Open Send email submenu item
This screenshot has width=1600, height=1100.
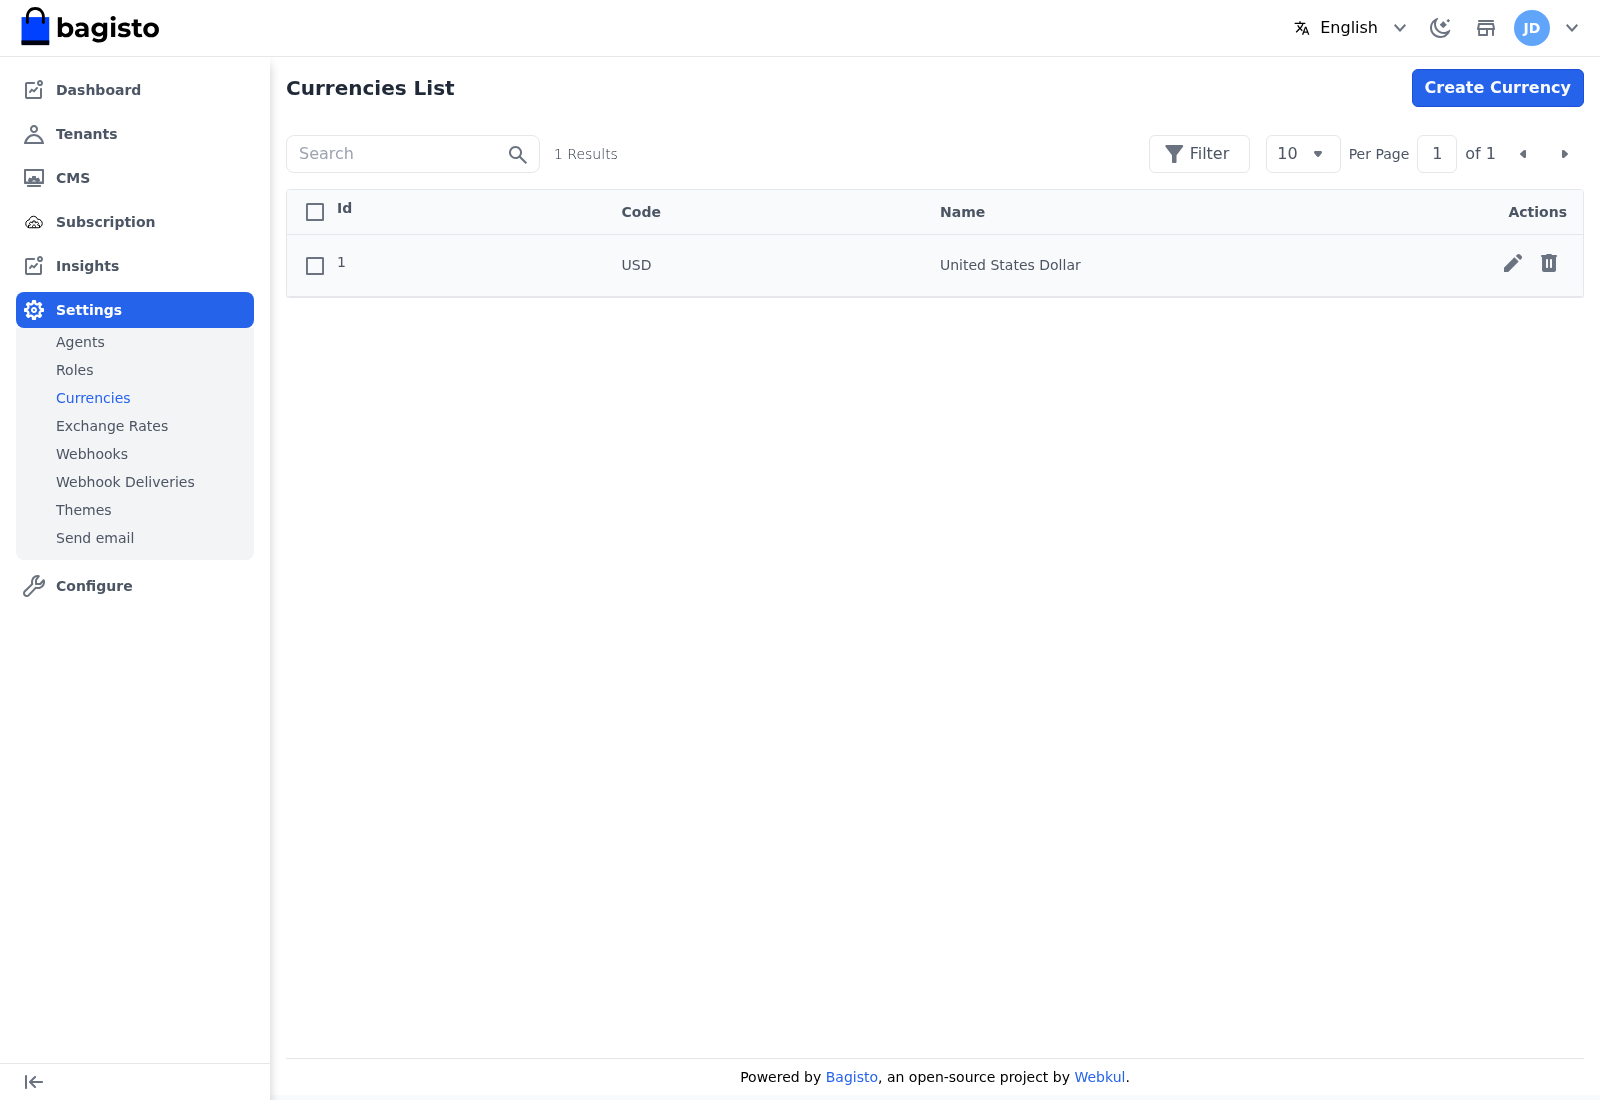tap(95, 538)
